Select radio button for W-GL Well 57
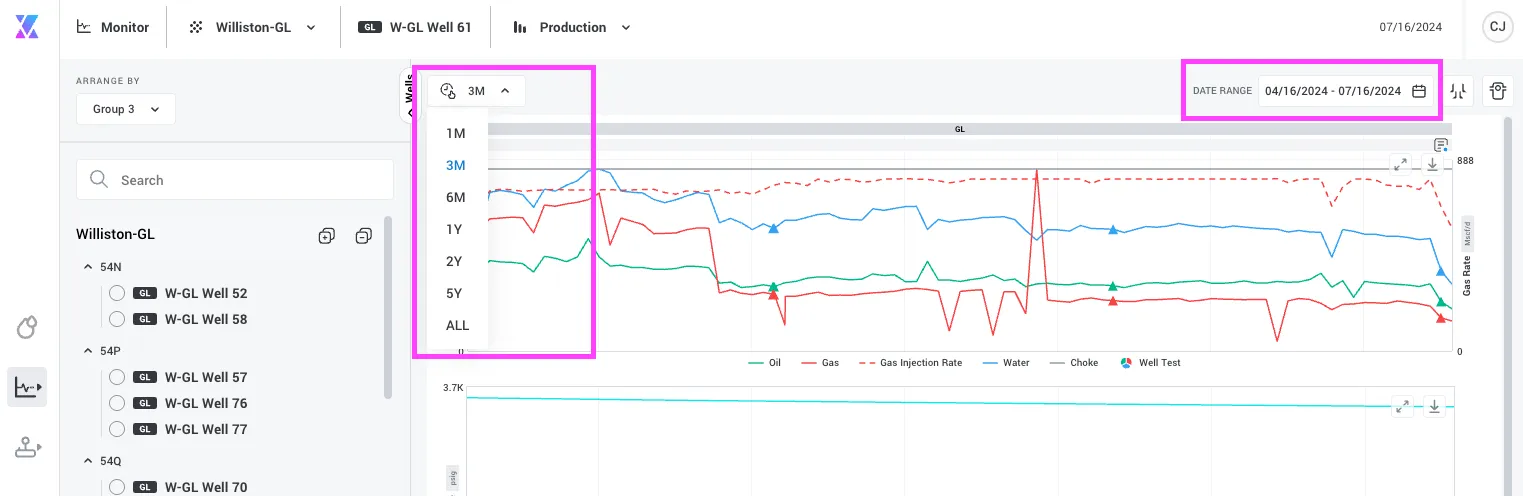The image size is (1523, 496). pyautogui.click(x=117, y=377)
